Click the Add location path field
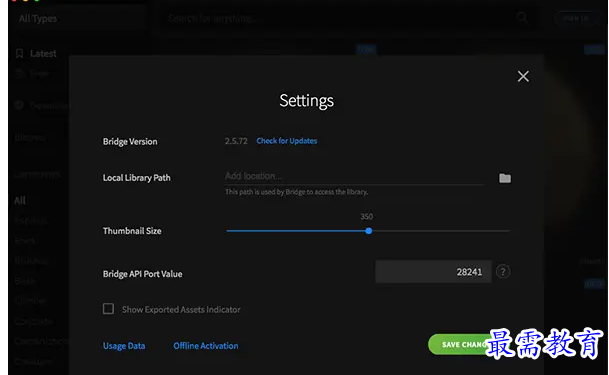This screenshot has height=375, width=609. pos(354,176)
